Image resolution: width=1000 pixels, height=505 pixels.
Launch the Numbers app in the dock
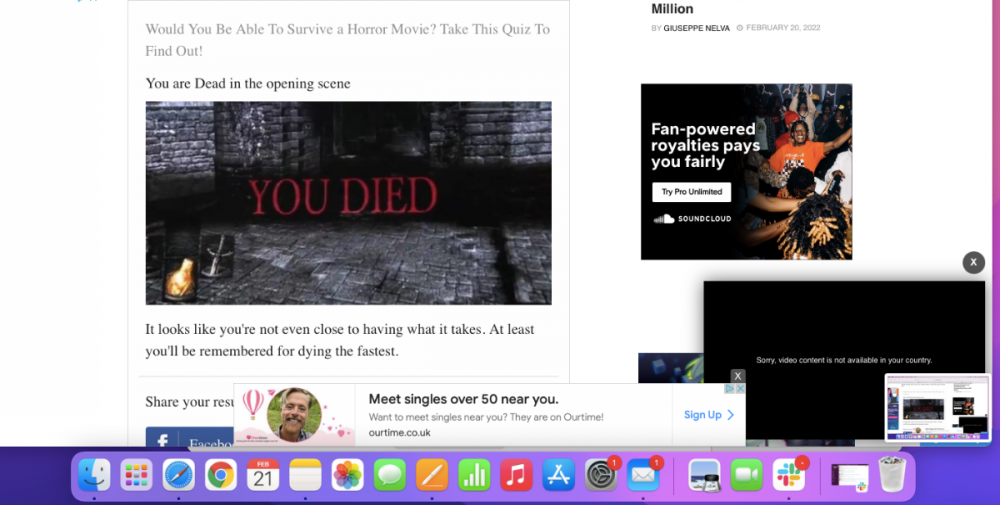click(x=474, y=475)
